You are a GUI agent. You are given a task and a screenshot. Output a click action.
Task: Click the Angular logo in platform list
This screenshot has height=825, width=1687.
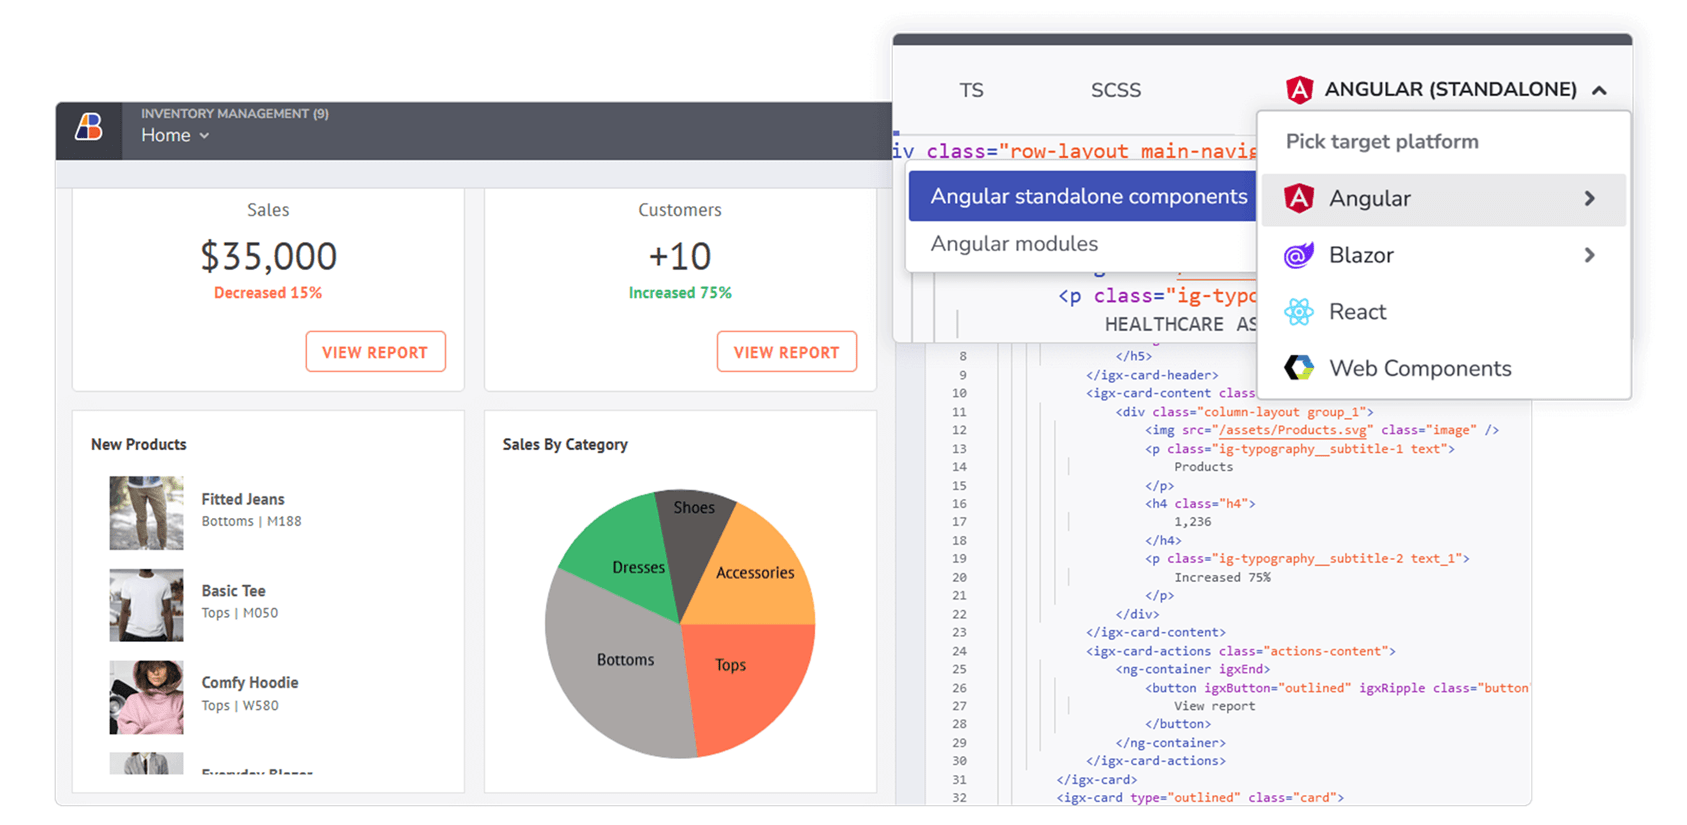[x=1298, y=199]
